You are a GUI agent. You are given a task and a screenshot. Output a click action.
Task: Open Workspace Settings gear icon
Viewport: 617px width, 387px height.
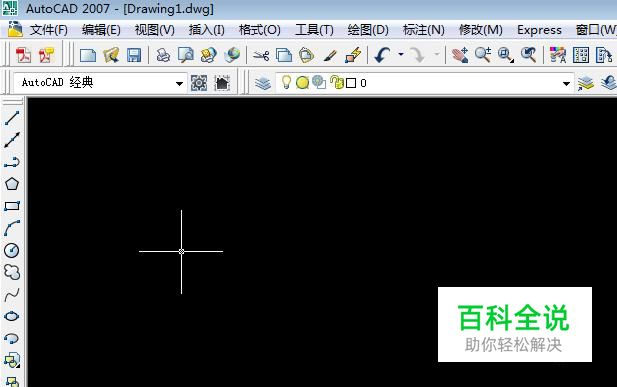(199, 83)
